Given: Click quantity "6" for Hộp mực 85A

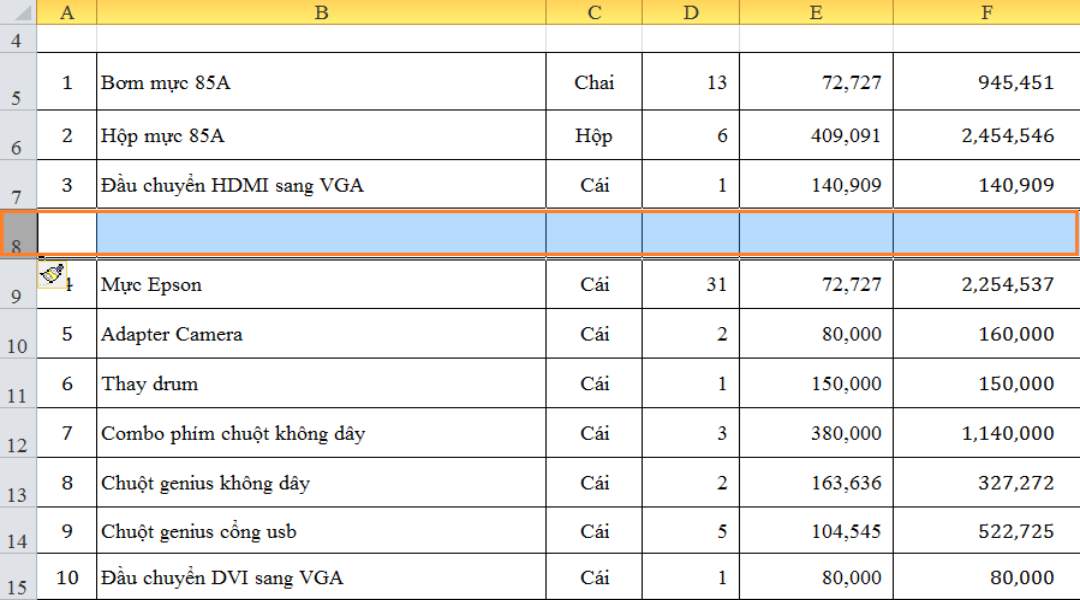Looking at the screenshot, I should tap(691, 135).
